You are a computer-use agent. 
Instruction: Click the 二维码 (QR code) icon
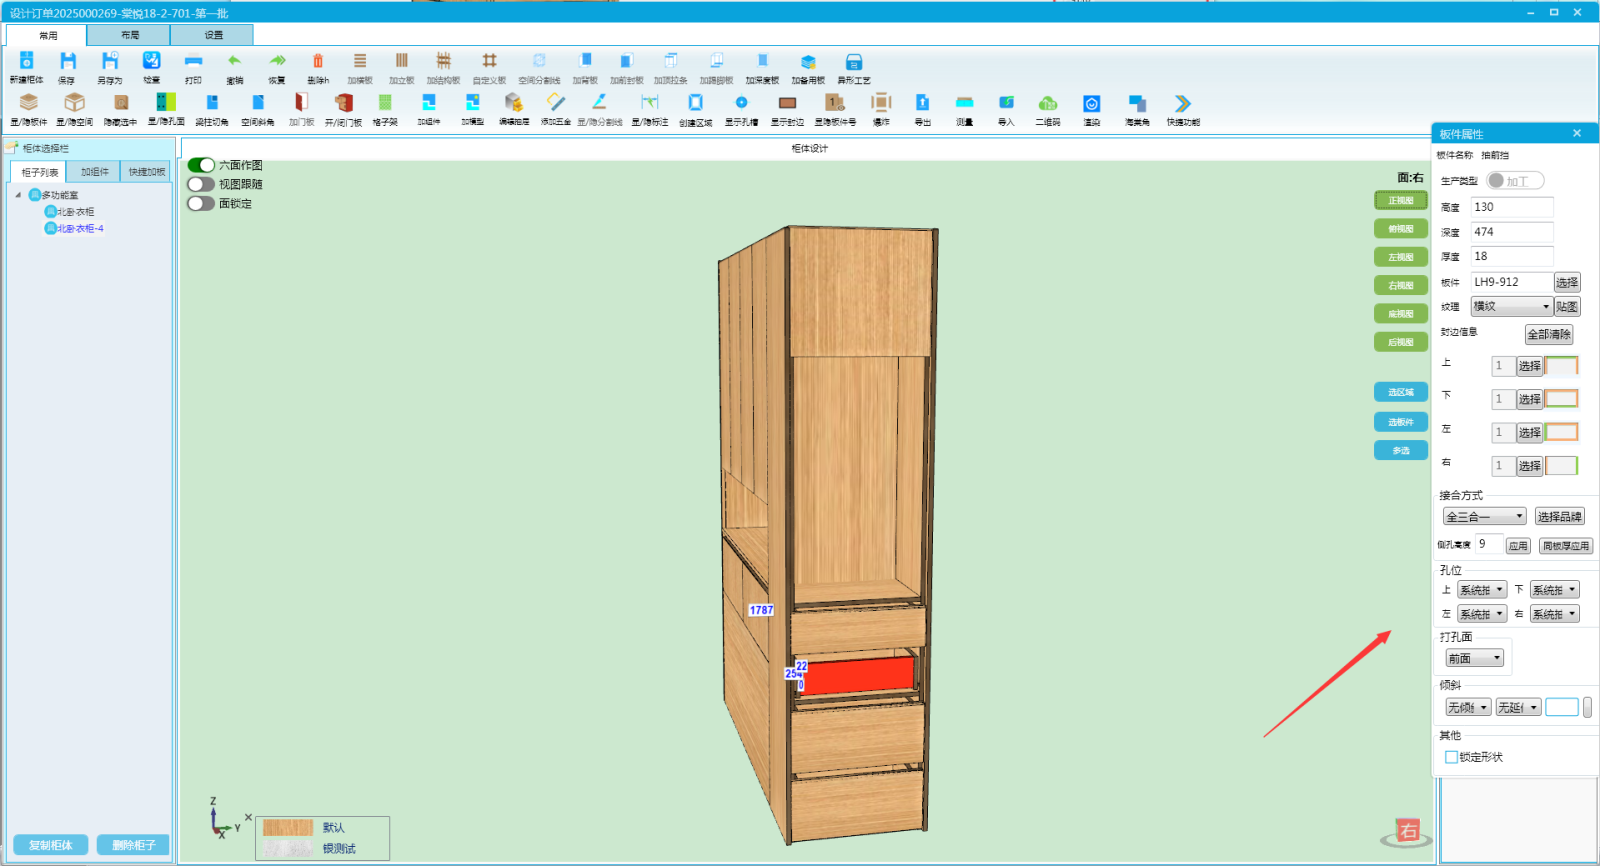tap(1047, 105)
